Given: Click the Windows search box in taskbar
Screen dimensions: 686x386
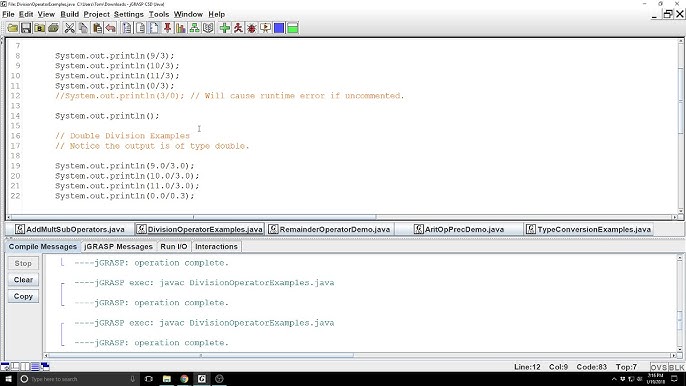Looking at the screenshot, I should [x=78, y=379].
